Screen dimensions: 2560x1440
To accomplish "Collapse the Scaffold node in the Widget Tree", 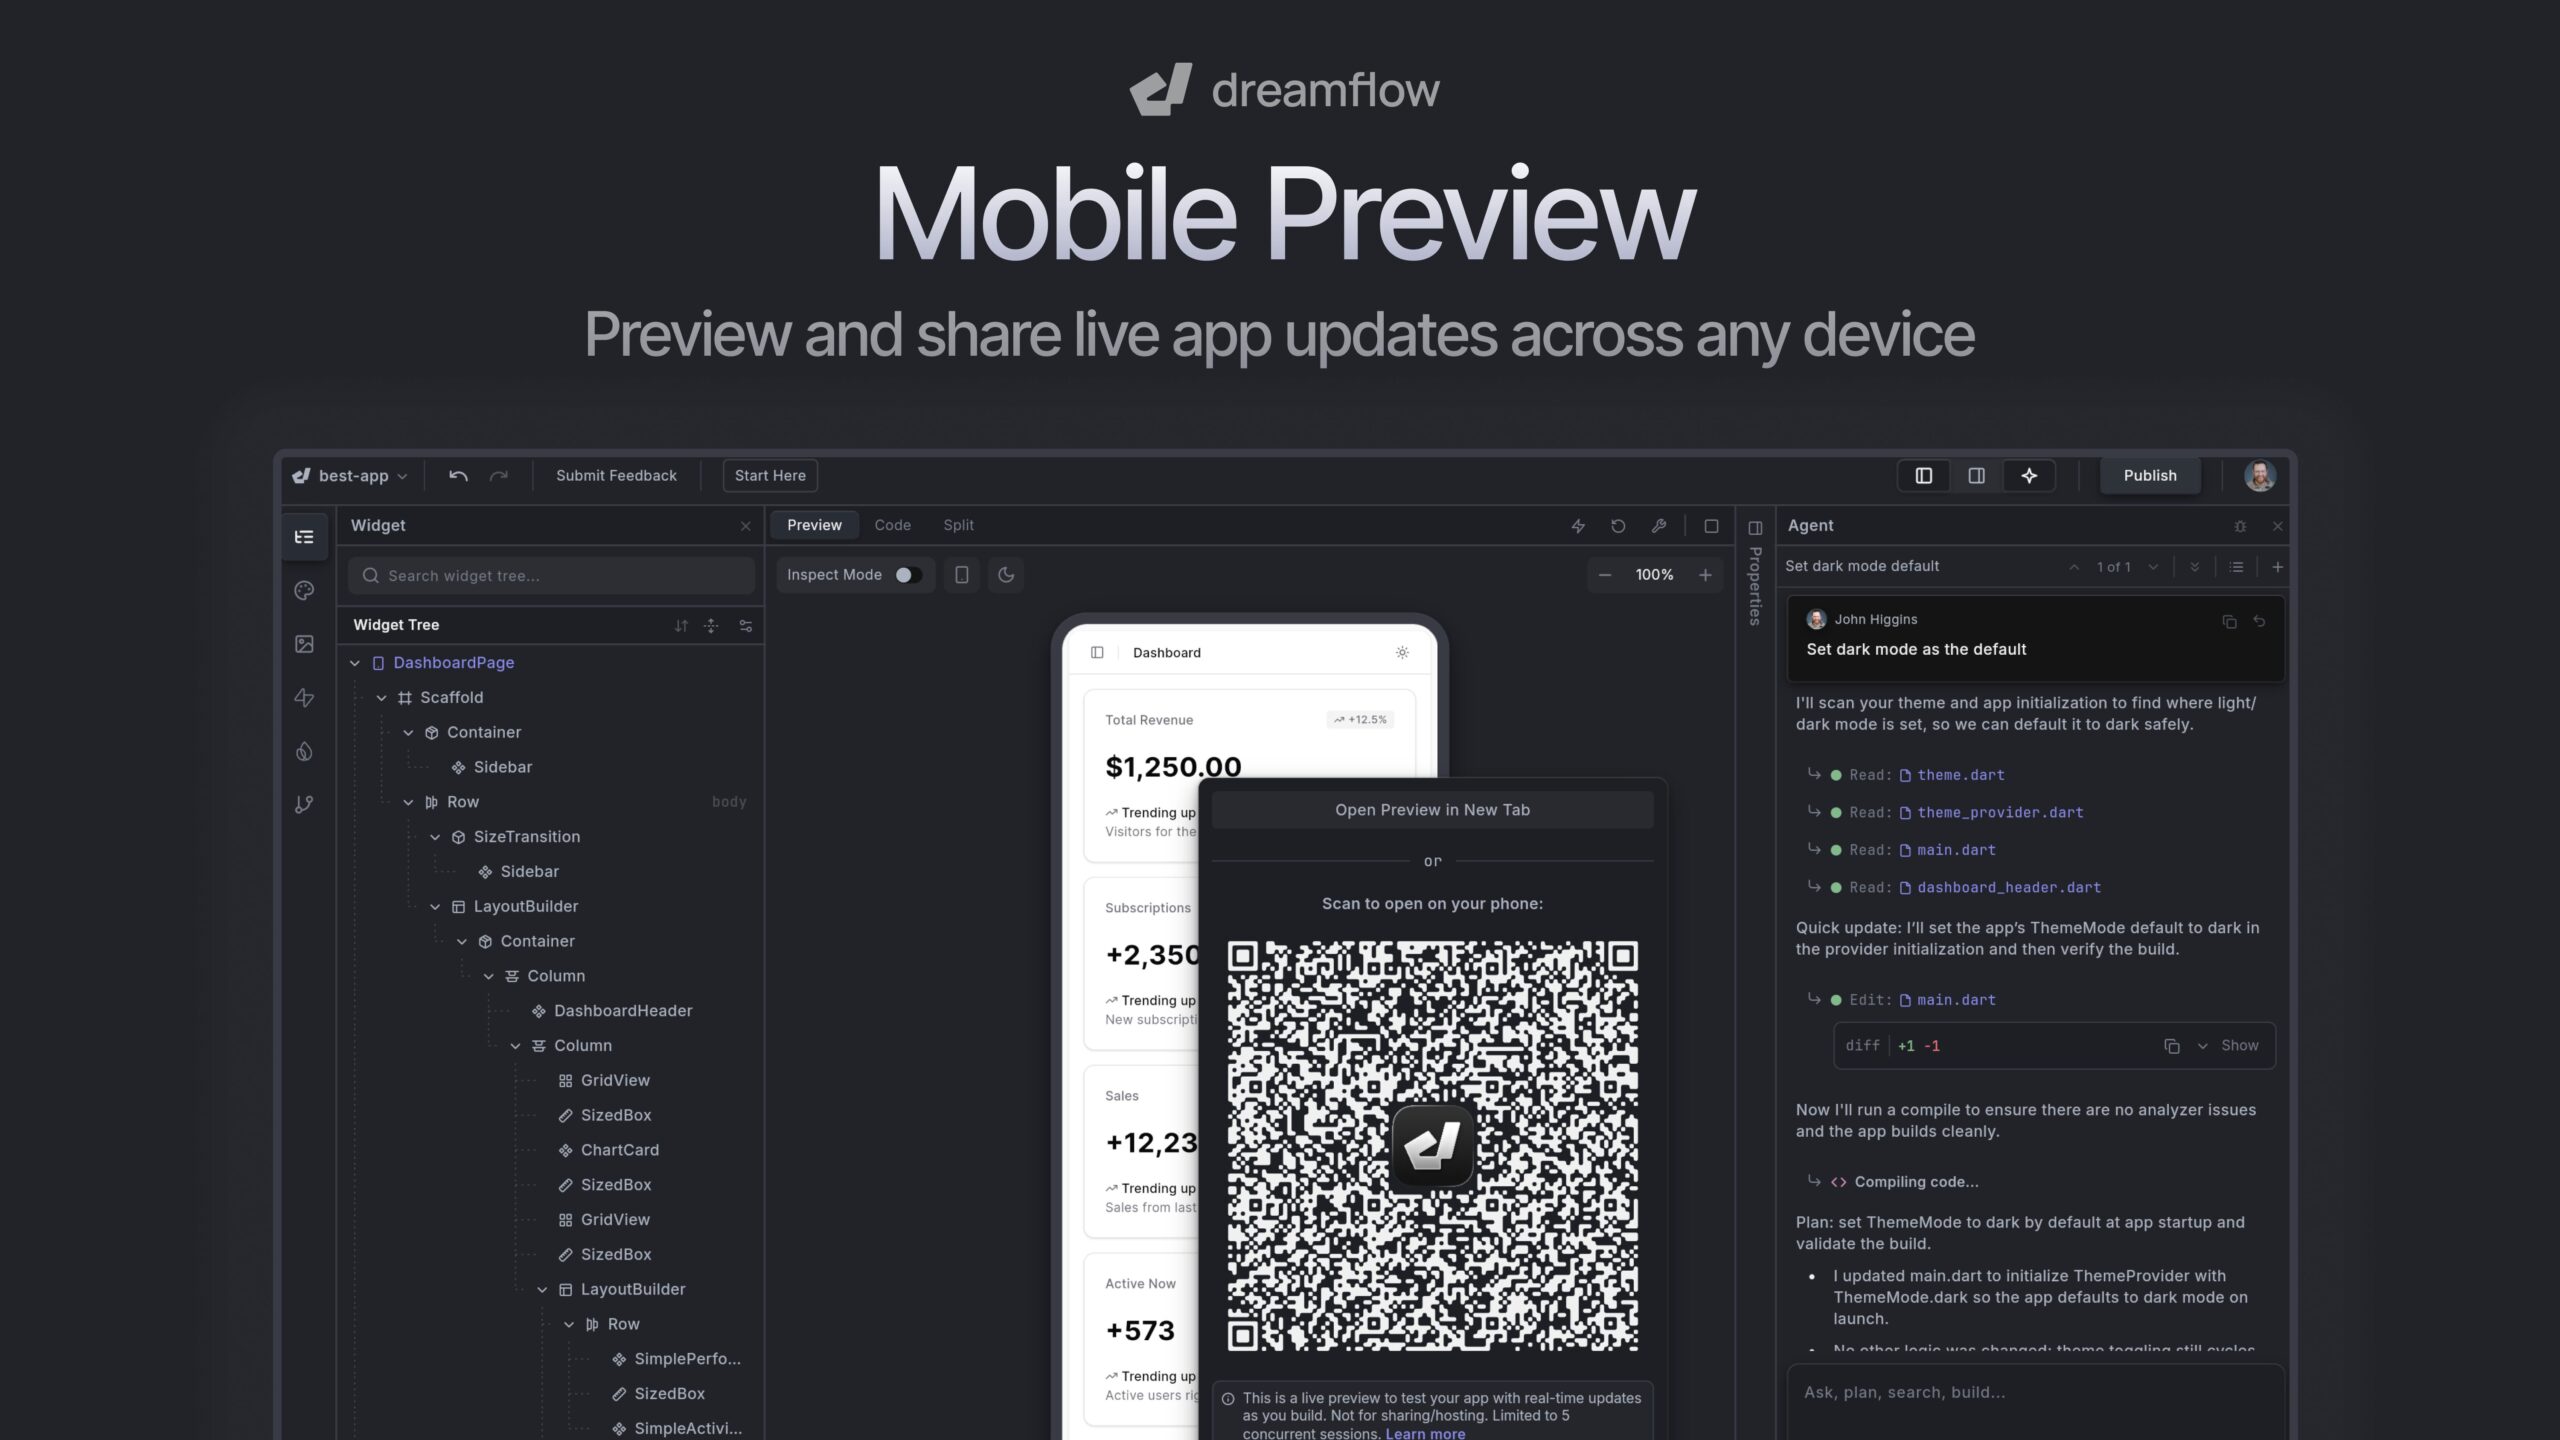I will click(x=382, y=697).
